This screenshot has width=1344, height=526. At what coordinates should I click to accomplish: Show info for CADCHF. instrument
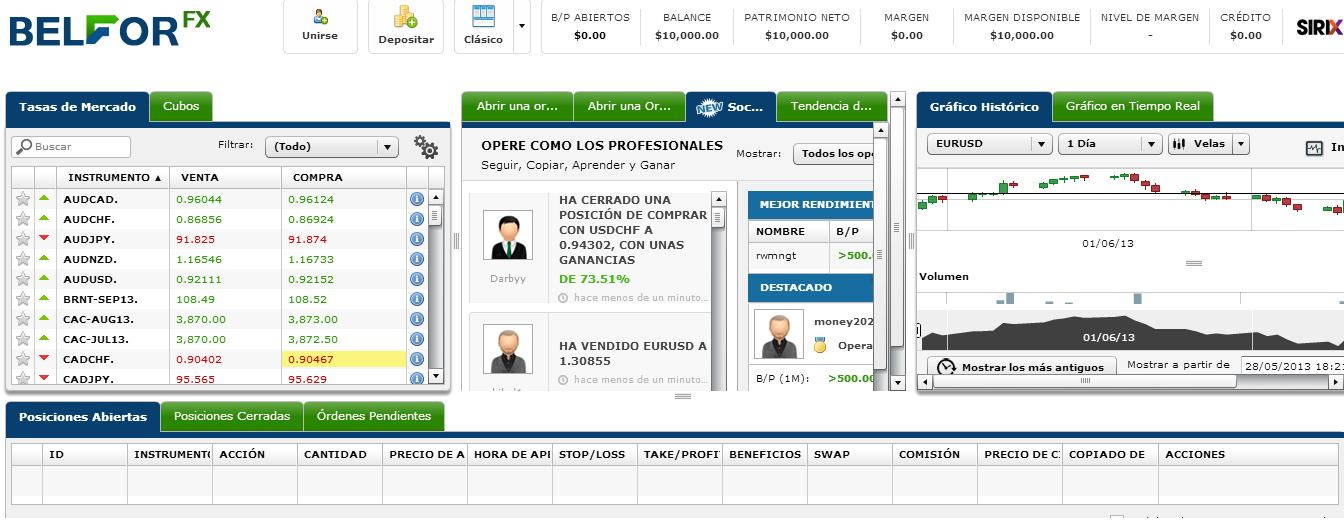tap(417, 359)
